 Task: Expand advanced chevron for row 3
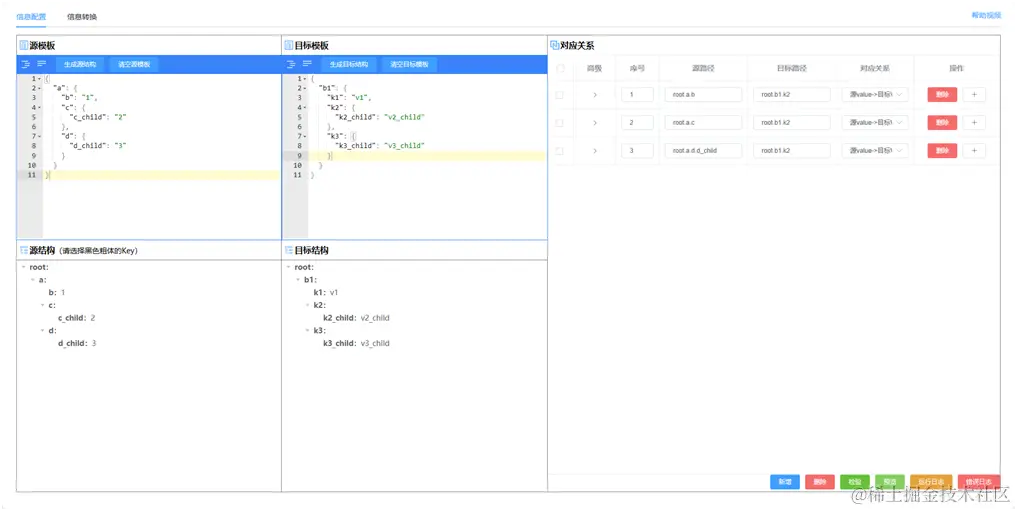click(x=595, y=150)
